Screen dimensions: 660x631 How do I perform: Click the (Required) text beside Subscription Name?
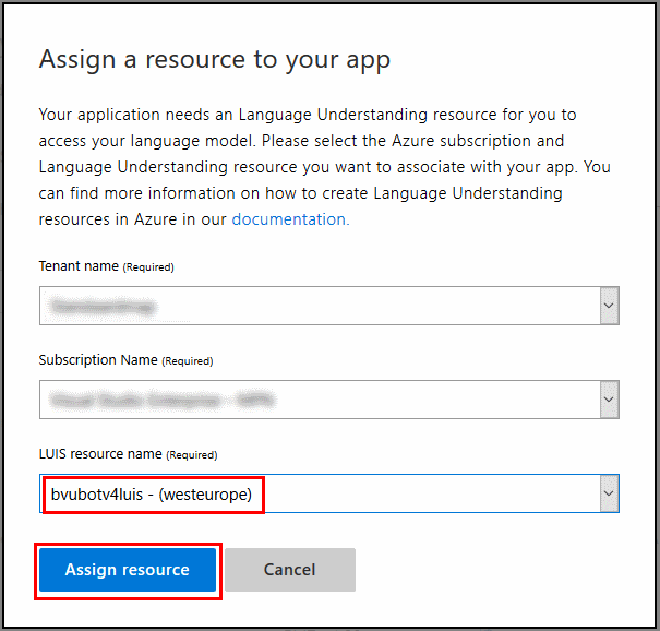(187, 361)
